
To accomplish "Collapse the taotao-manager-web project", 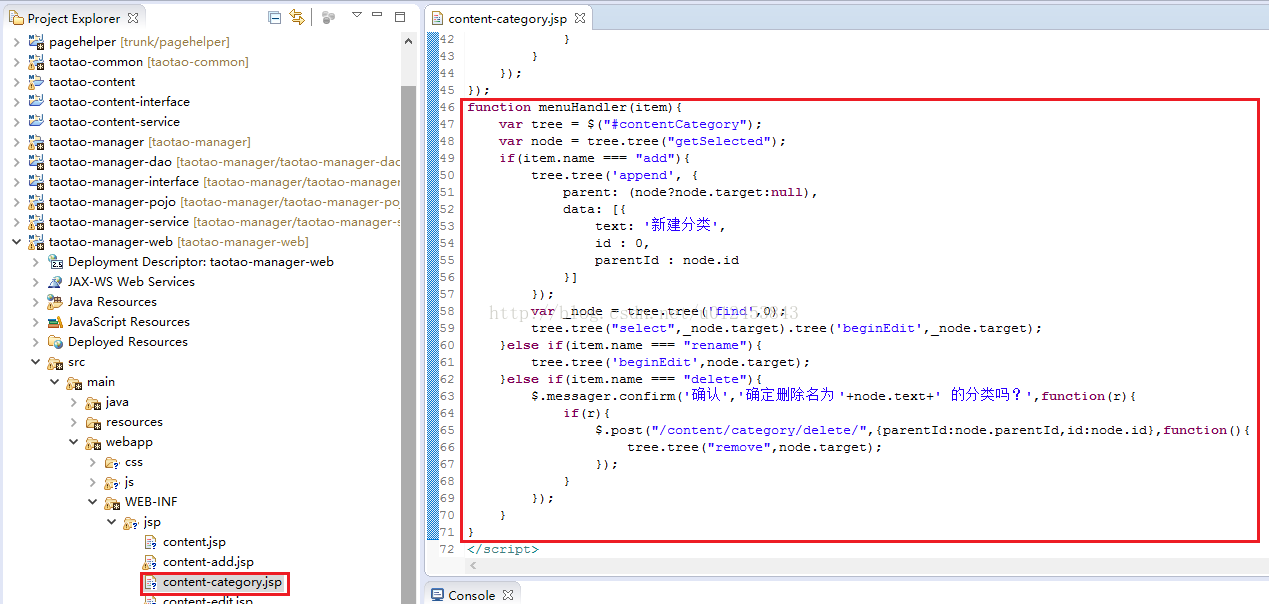I will [16, 242].
